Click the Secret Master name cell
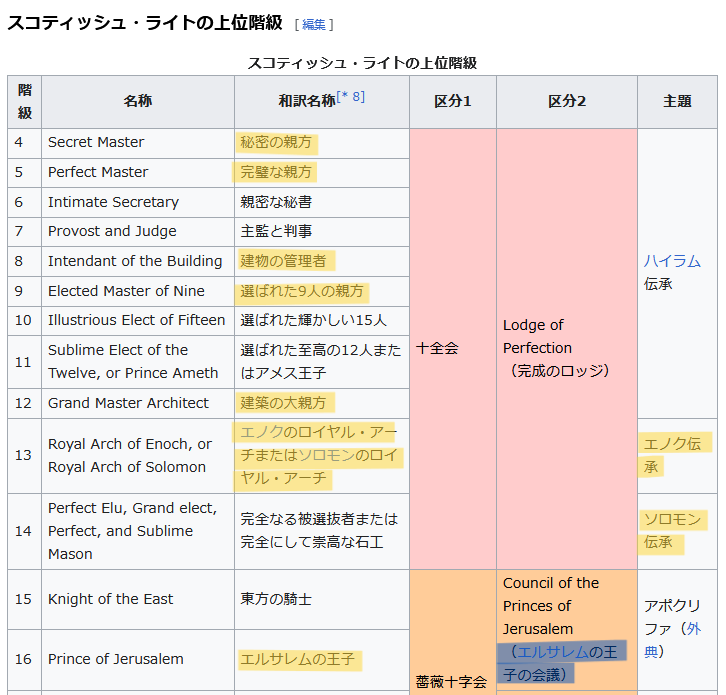This screenshot has width=726, height=695. (x=96, y=142)
